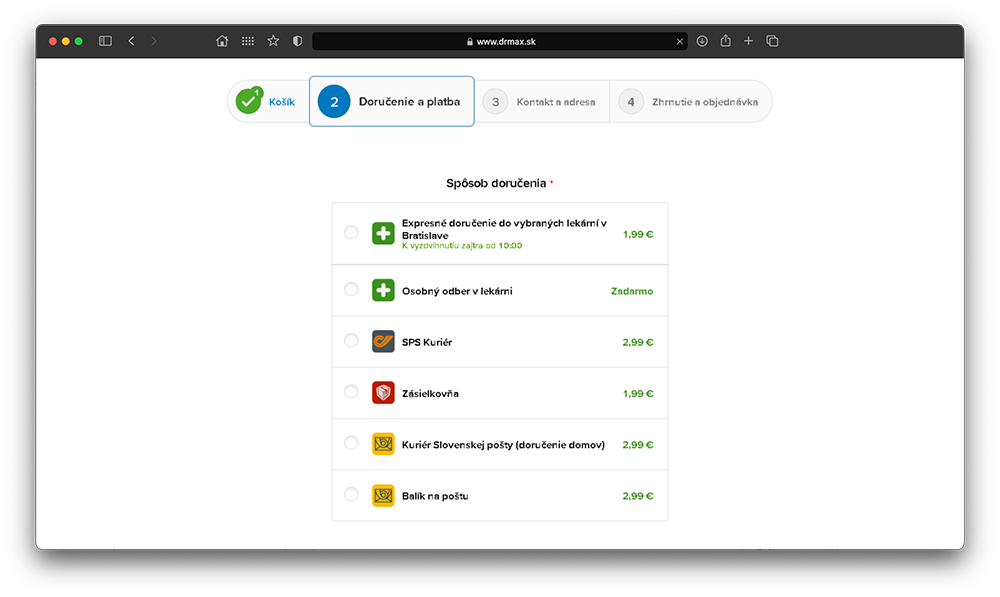
Task: Click the www.drmax.sk address field
Action: pos(500,41)
